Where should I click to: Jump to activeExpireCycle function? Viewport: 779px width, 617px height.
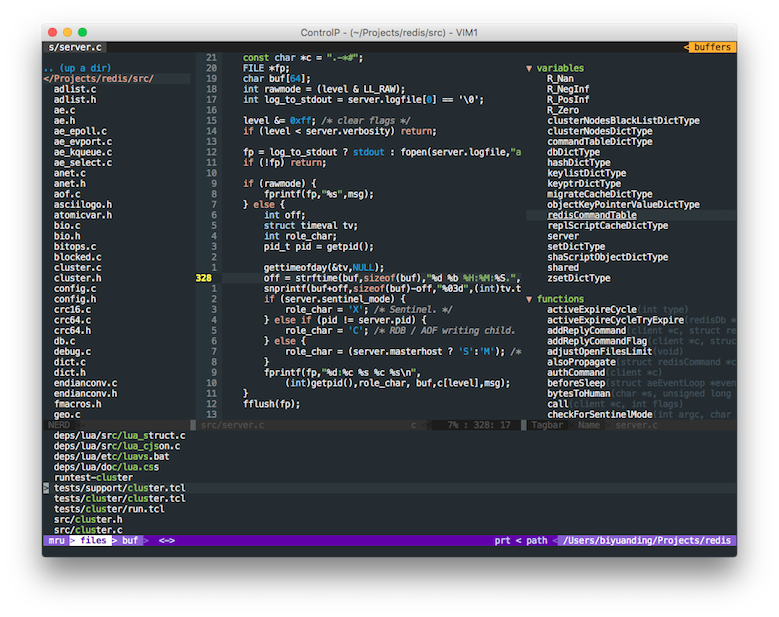coord(592,310)
